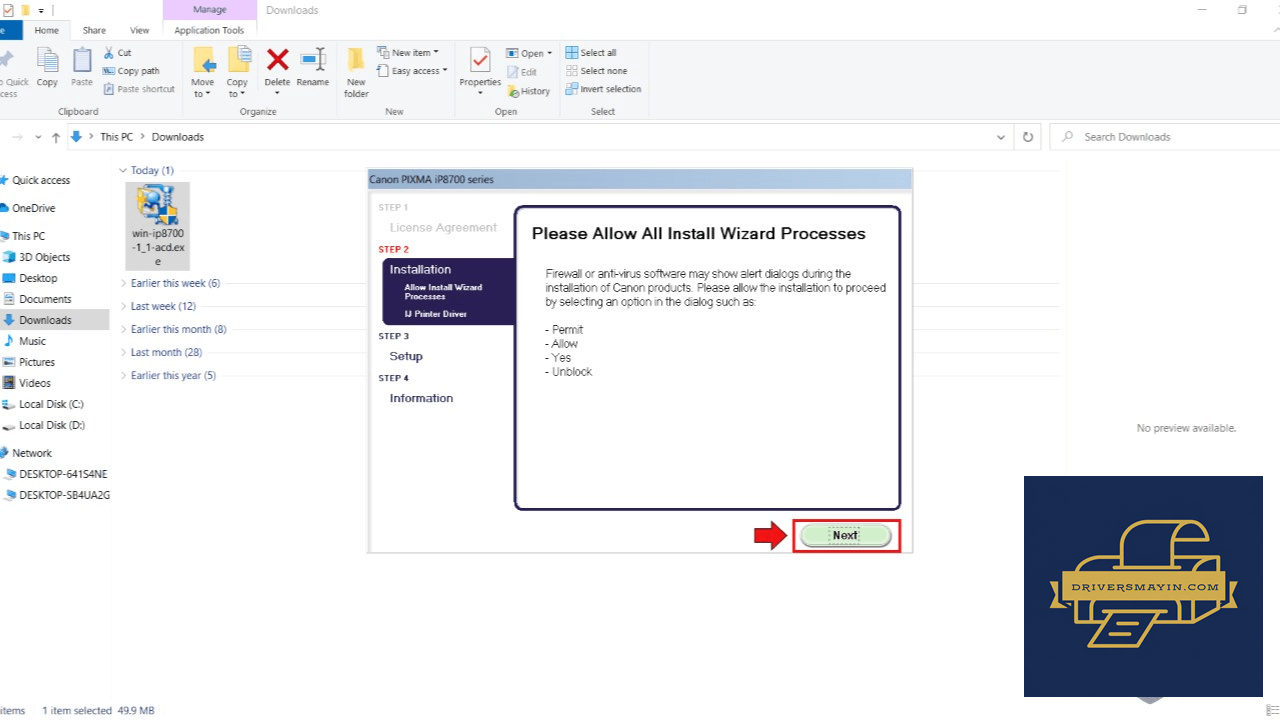Create a New folder from the ribbon

(356, 73)
